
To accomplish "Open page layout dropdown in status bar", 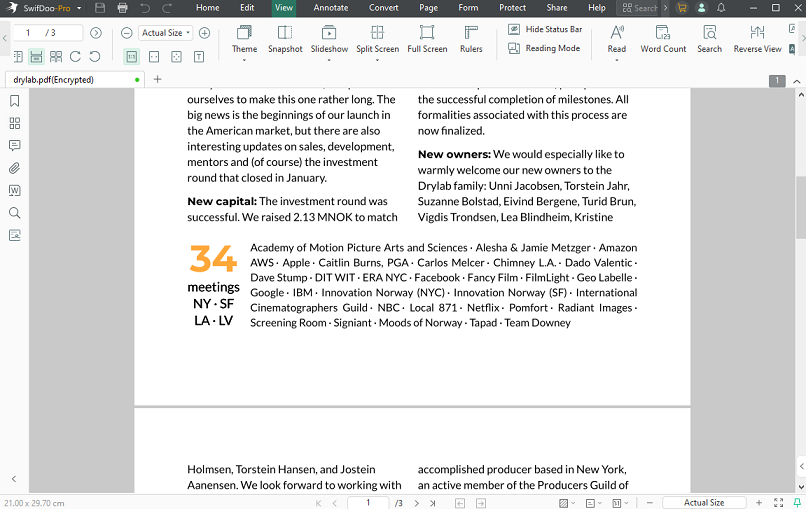I will 594,503.
